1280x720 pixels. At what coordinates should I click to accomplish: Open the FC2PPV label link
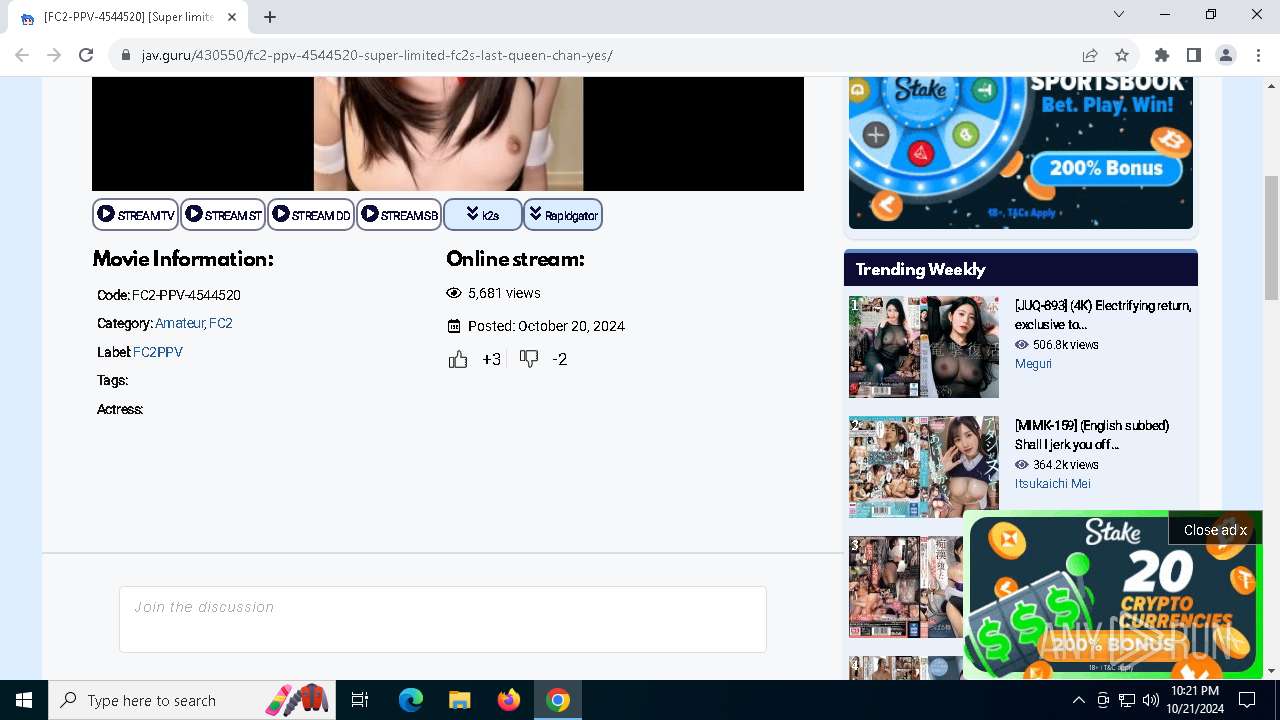[158, 352]
